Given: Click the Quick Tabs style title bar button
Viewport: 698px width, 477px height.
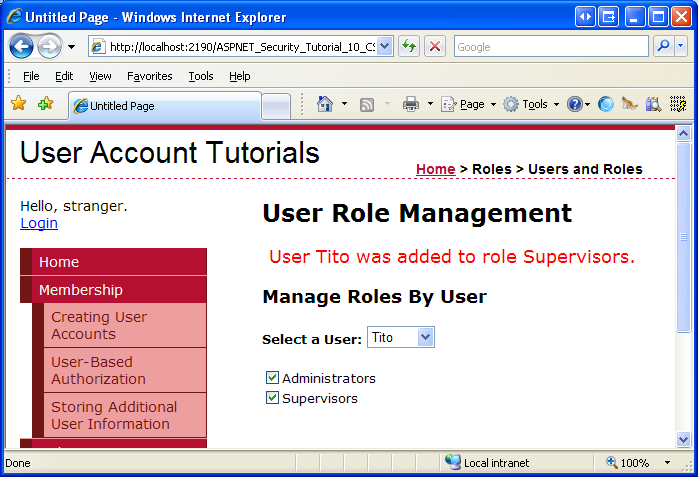Looking at the screenshot, I should (585, 17).
